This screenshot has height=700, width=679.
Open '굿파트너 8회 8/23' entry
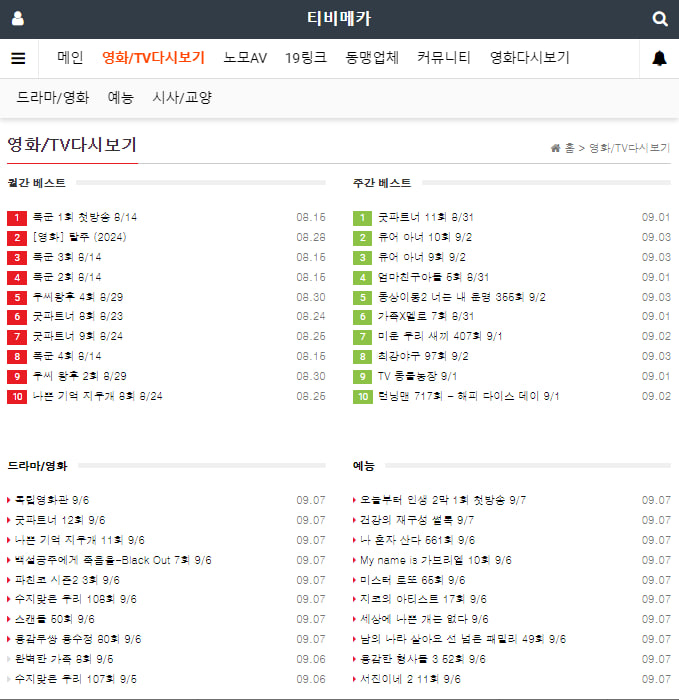[78, 317]
